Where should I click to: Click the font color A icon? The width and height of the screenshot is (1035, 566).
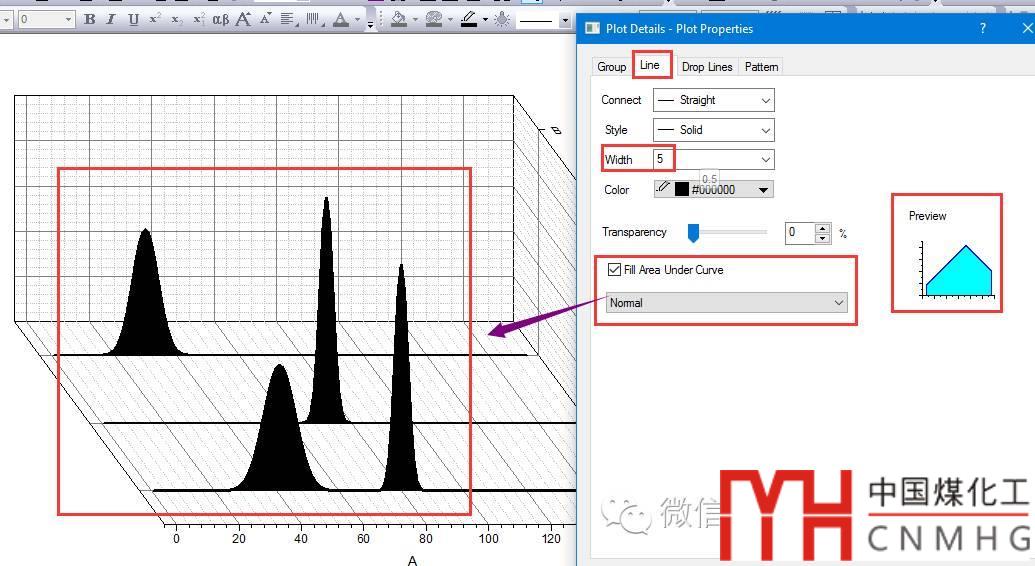pyautogui.click(x=341, y=19)
